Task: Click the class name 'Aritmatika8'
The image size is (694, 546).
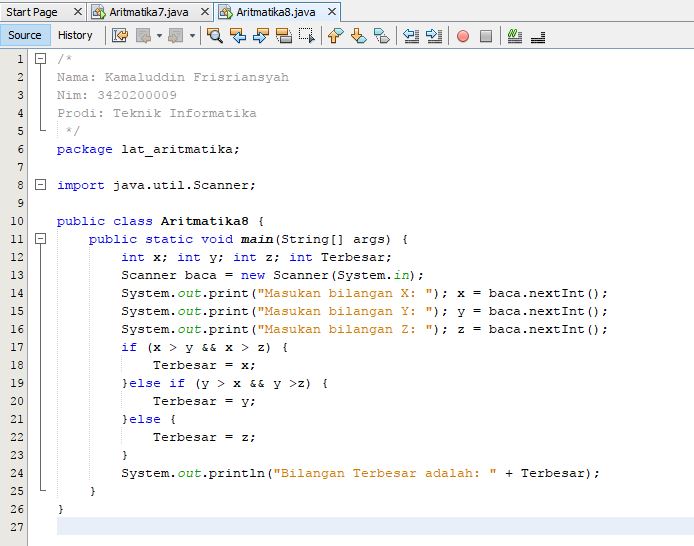Action: click(x=204, y=221)
